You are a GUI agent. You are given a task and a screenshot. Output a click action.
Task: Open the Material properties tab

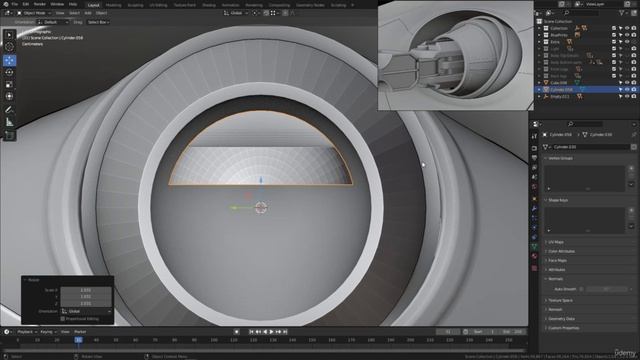click(x=534, y=256)
